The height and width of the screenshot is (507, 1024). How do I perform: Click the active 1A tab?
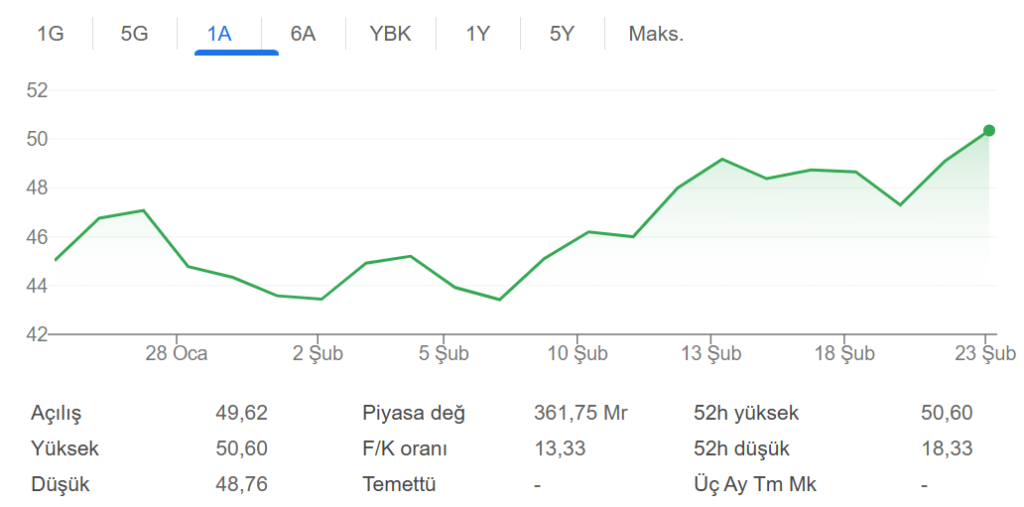tap(219, 33)
